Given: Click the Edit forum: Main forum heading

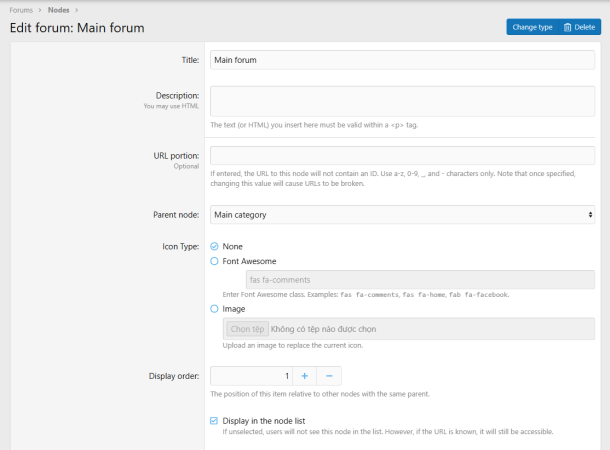Looking at the screenshot, I should (x=77, y=28).
